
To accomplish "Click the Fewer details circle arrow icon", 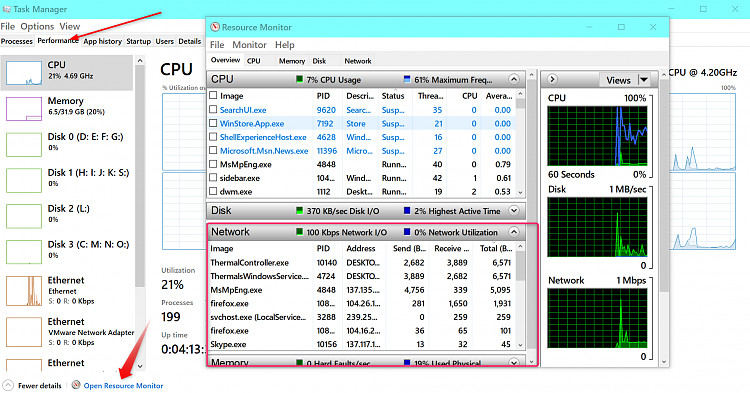I will click(x=8, y=385).
